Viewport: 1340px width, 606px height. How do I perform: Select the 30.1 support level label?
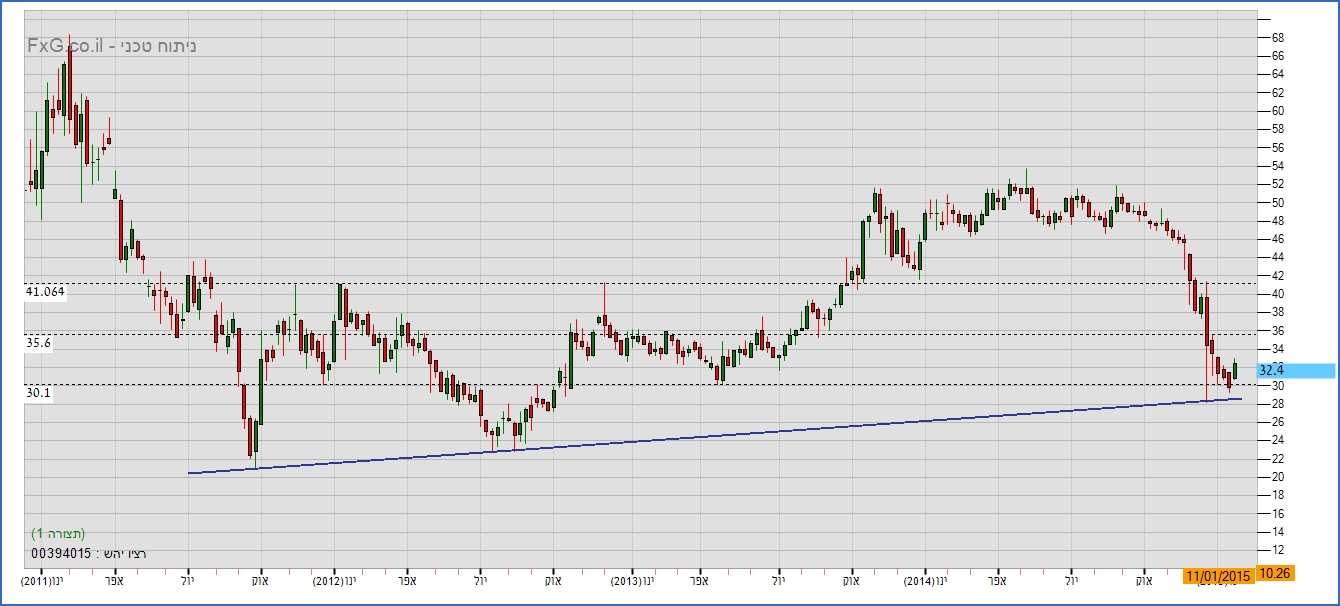pyautogui.click(x=39, y=394)
